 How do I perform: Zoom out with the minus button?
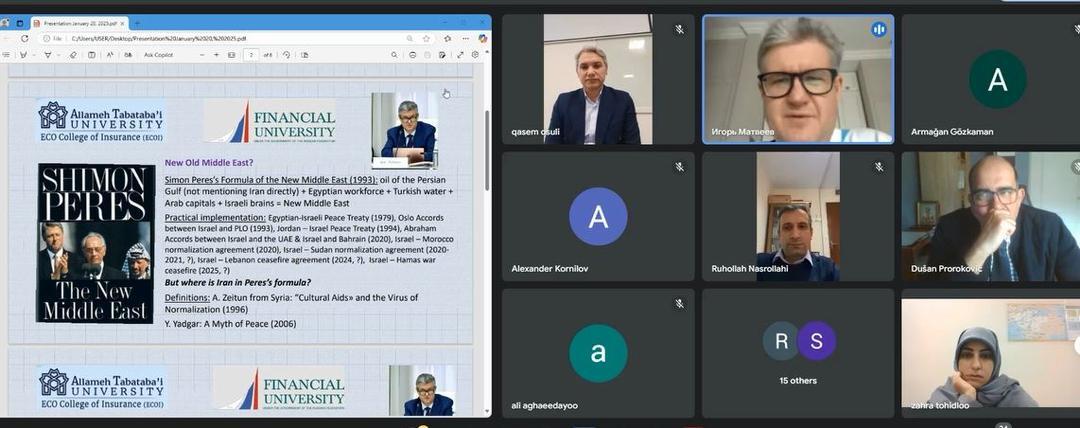[202, 55]
